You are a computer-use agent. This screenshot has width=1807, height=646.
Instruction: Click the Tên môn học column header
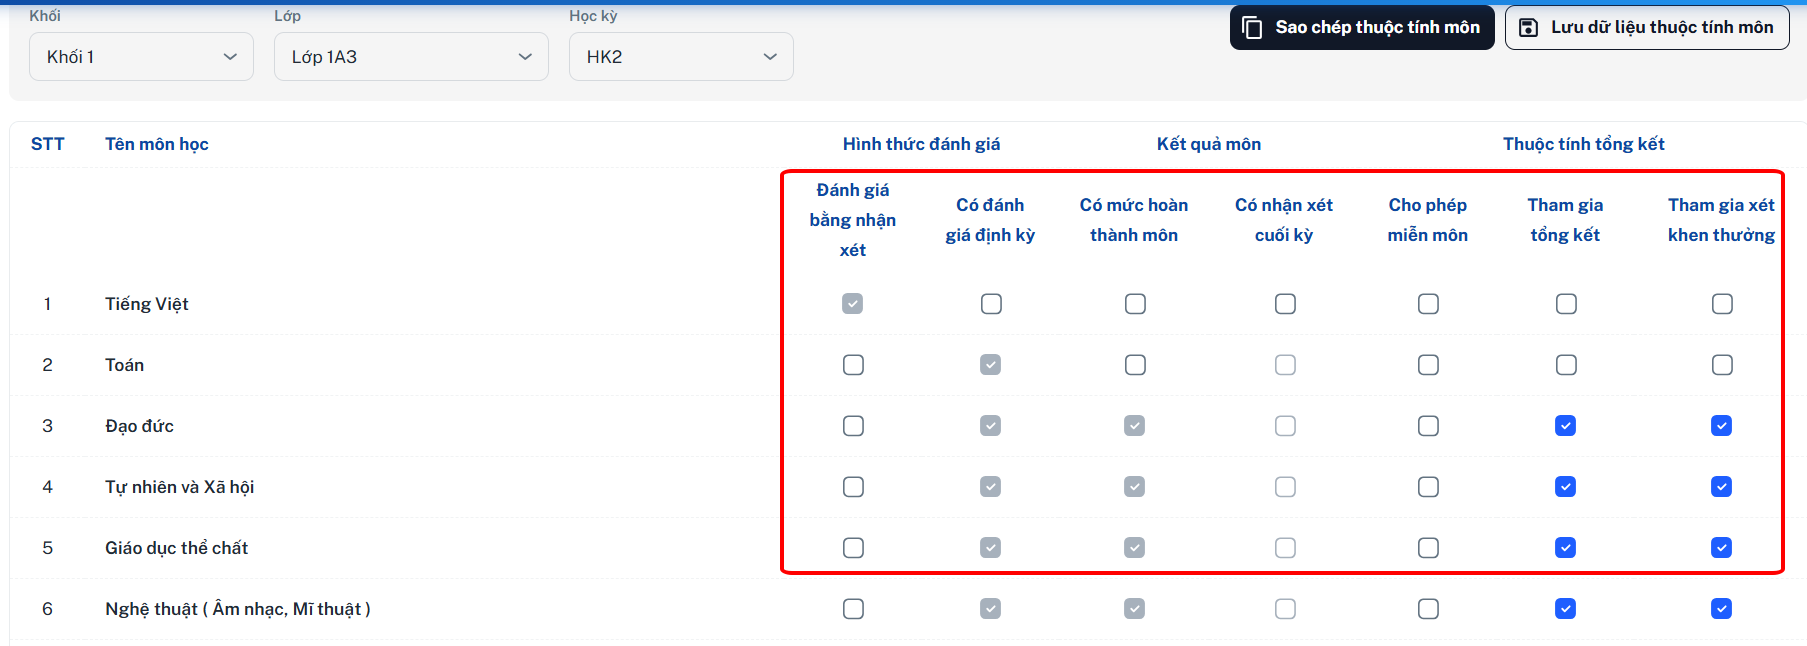(x=157, y=144)
